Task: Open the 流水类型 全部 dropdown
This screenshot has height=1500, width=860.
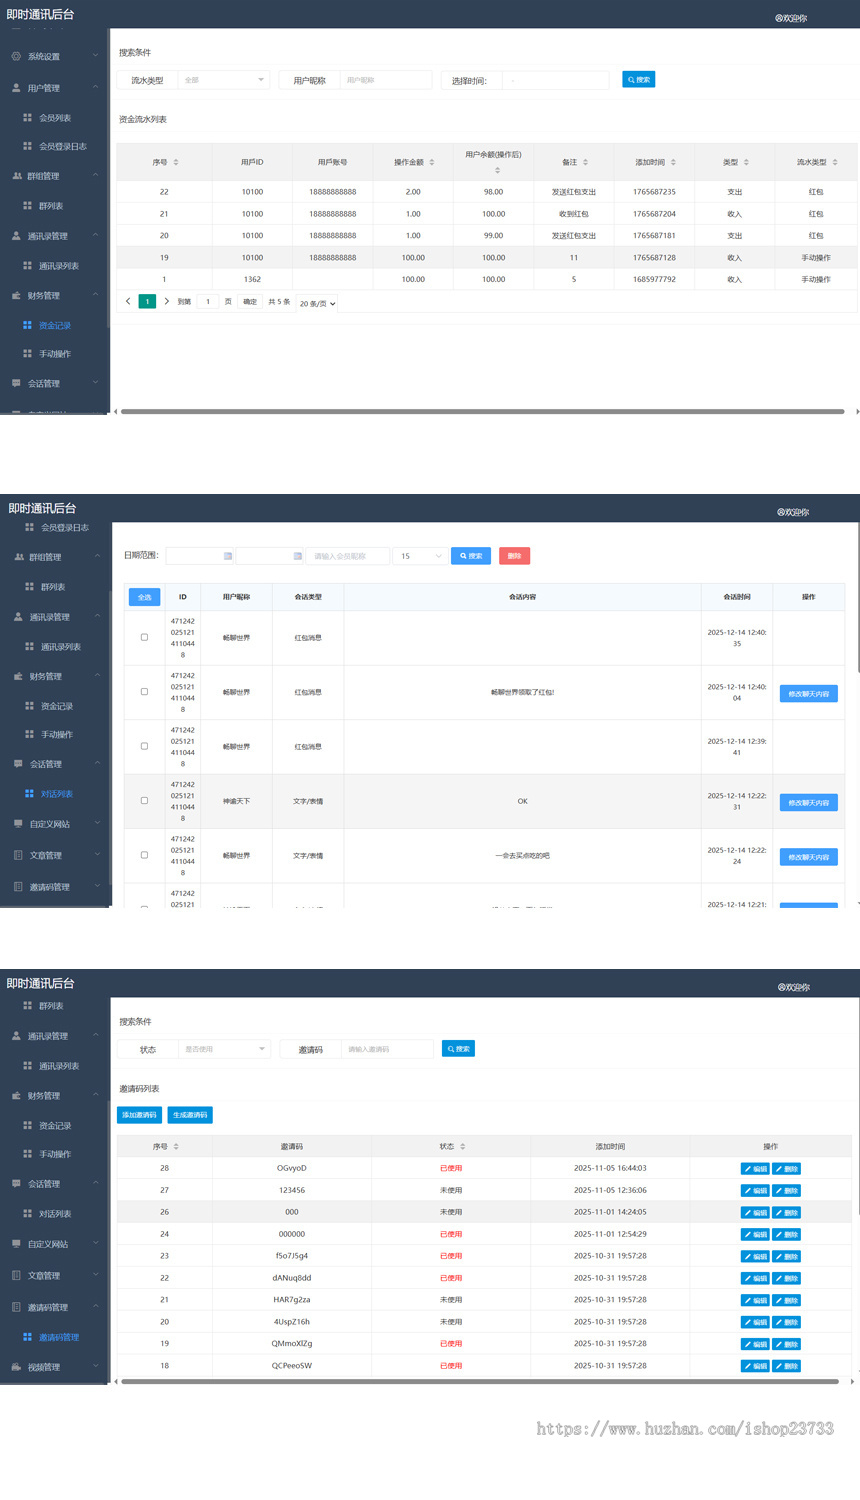Action: coord(224,80)
